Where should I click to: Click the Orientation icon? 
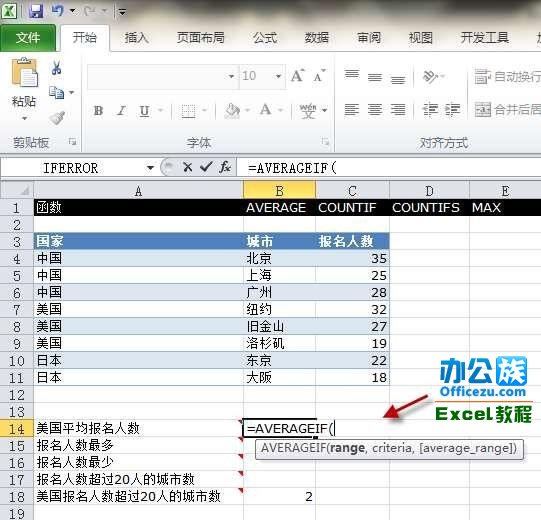(x=430, y=76)
